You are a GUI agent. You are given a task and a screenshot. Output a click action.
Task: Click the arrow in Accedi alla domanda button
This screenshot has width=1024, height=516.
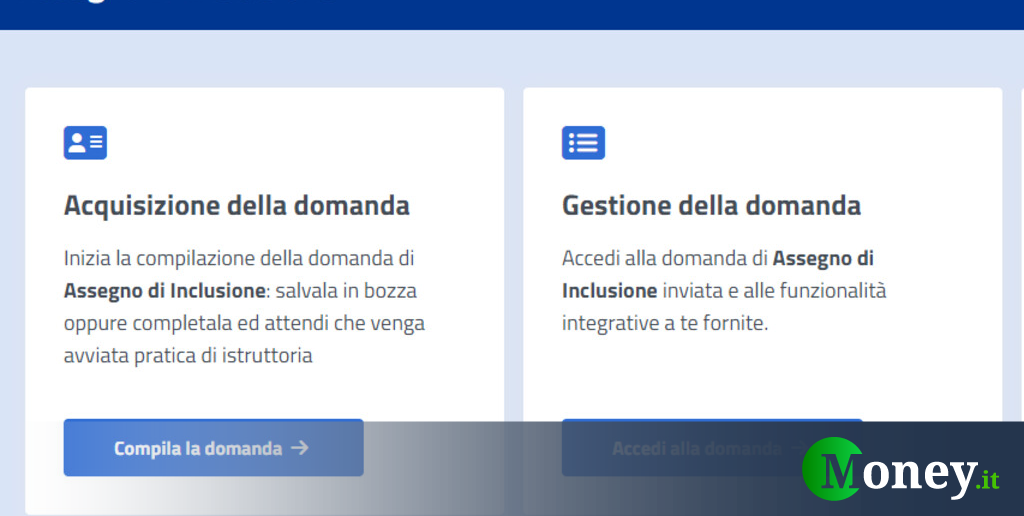click(x=797, y=448)
